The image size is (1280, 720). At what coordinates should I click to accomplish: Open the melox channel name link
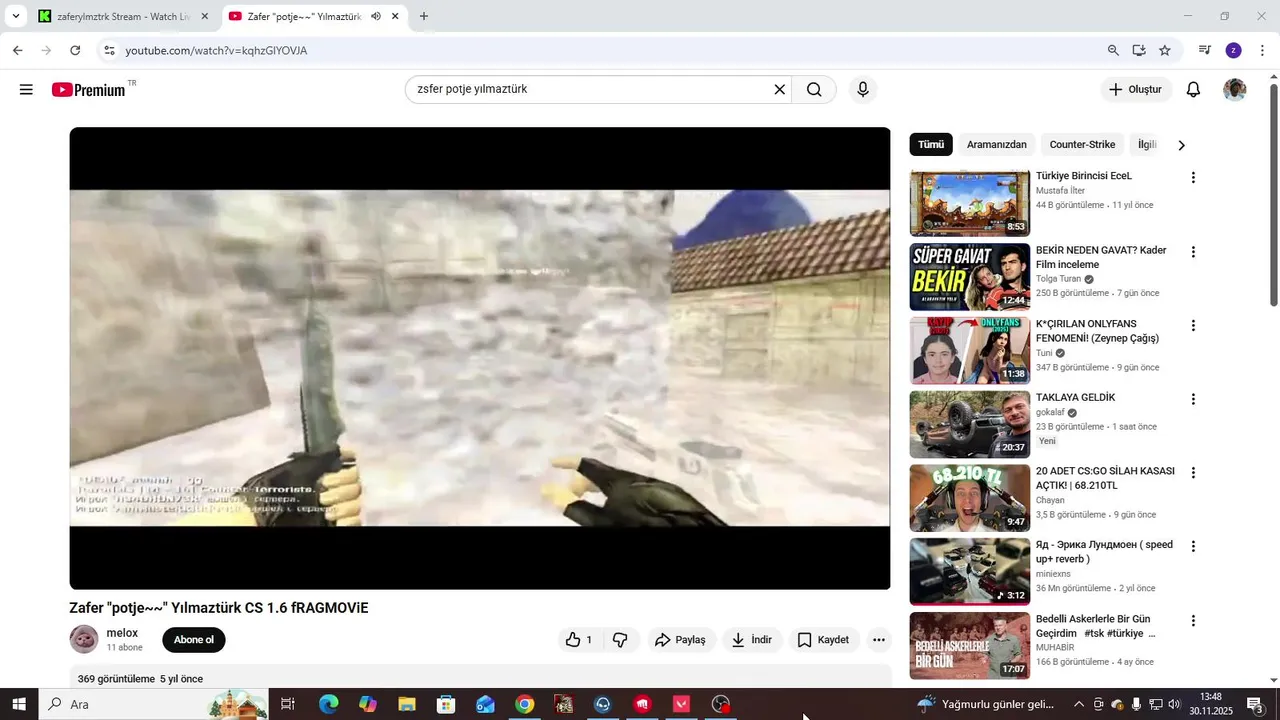click(122, 633)
